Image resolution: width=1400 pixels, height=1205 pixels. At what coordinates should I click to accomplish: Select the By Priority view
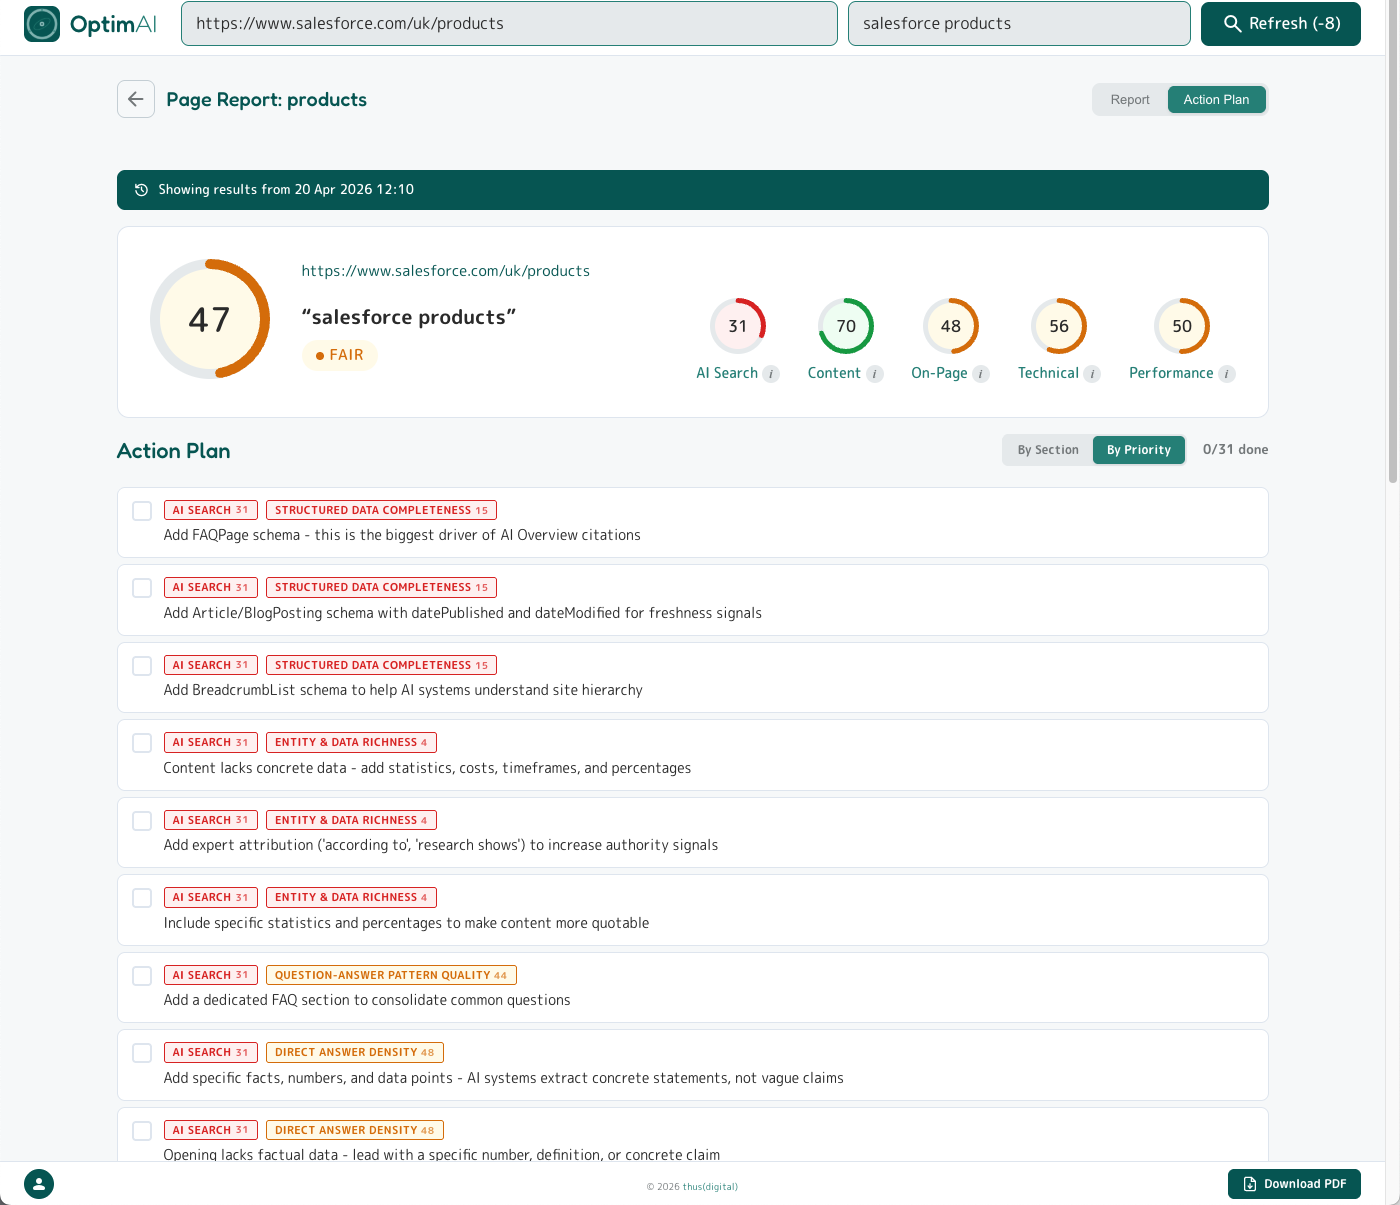1139,450
